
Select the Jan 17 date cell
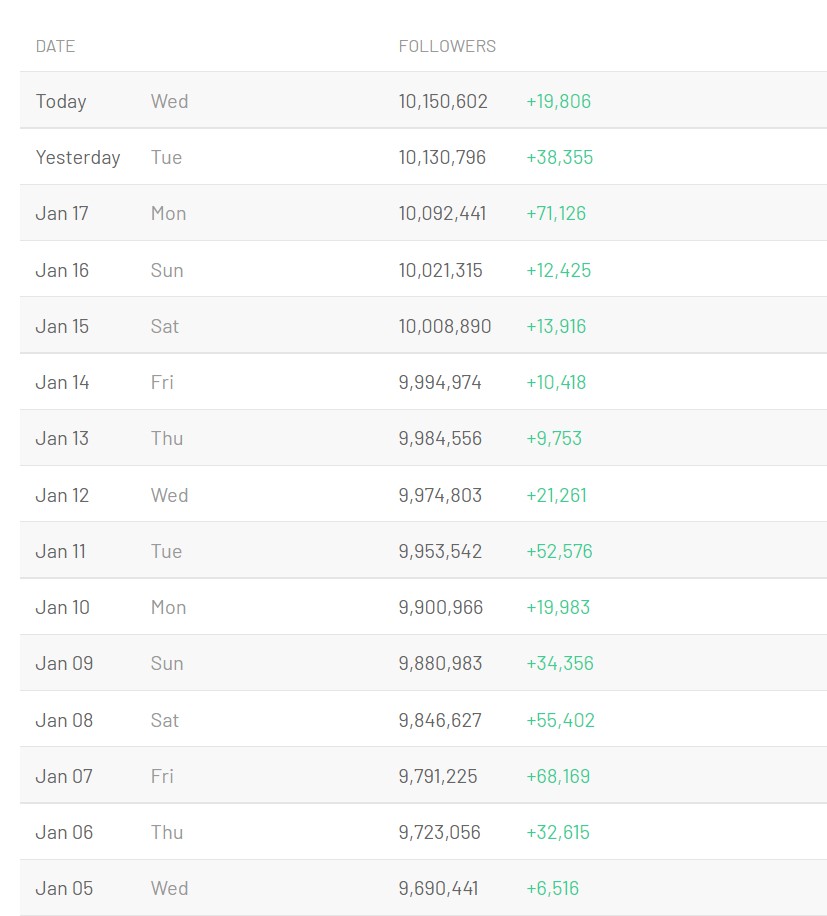62,213
